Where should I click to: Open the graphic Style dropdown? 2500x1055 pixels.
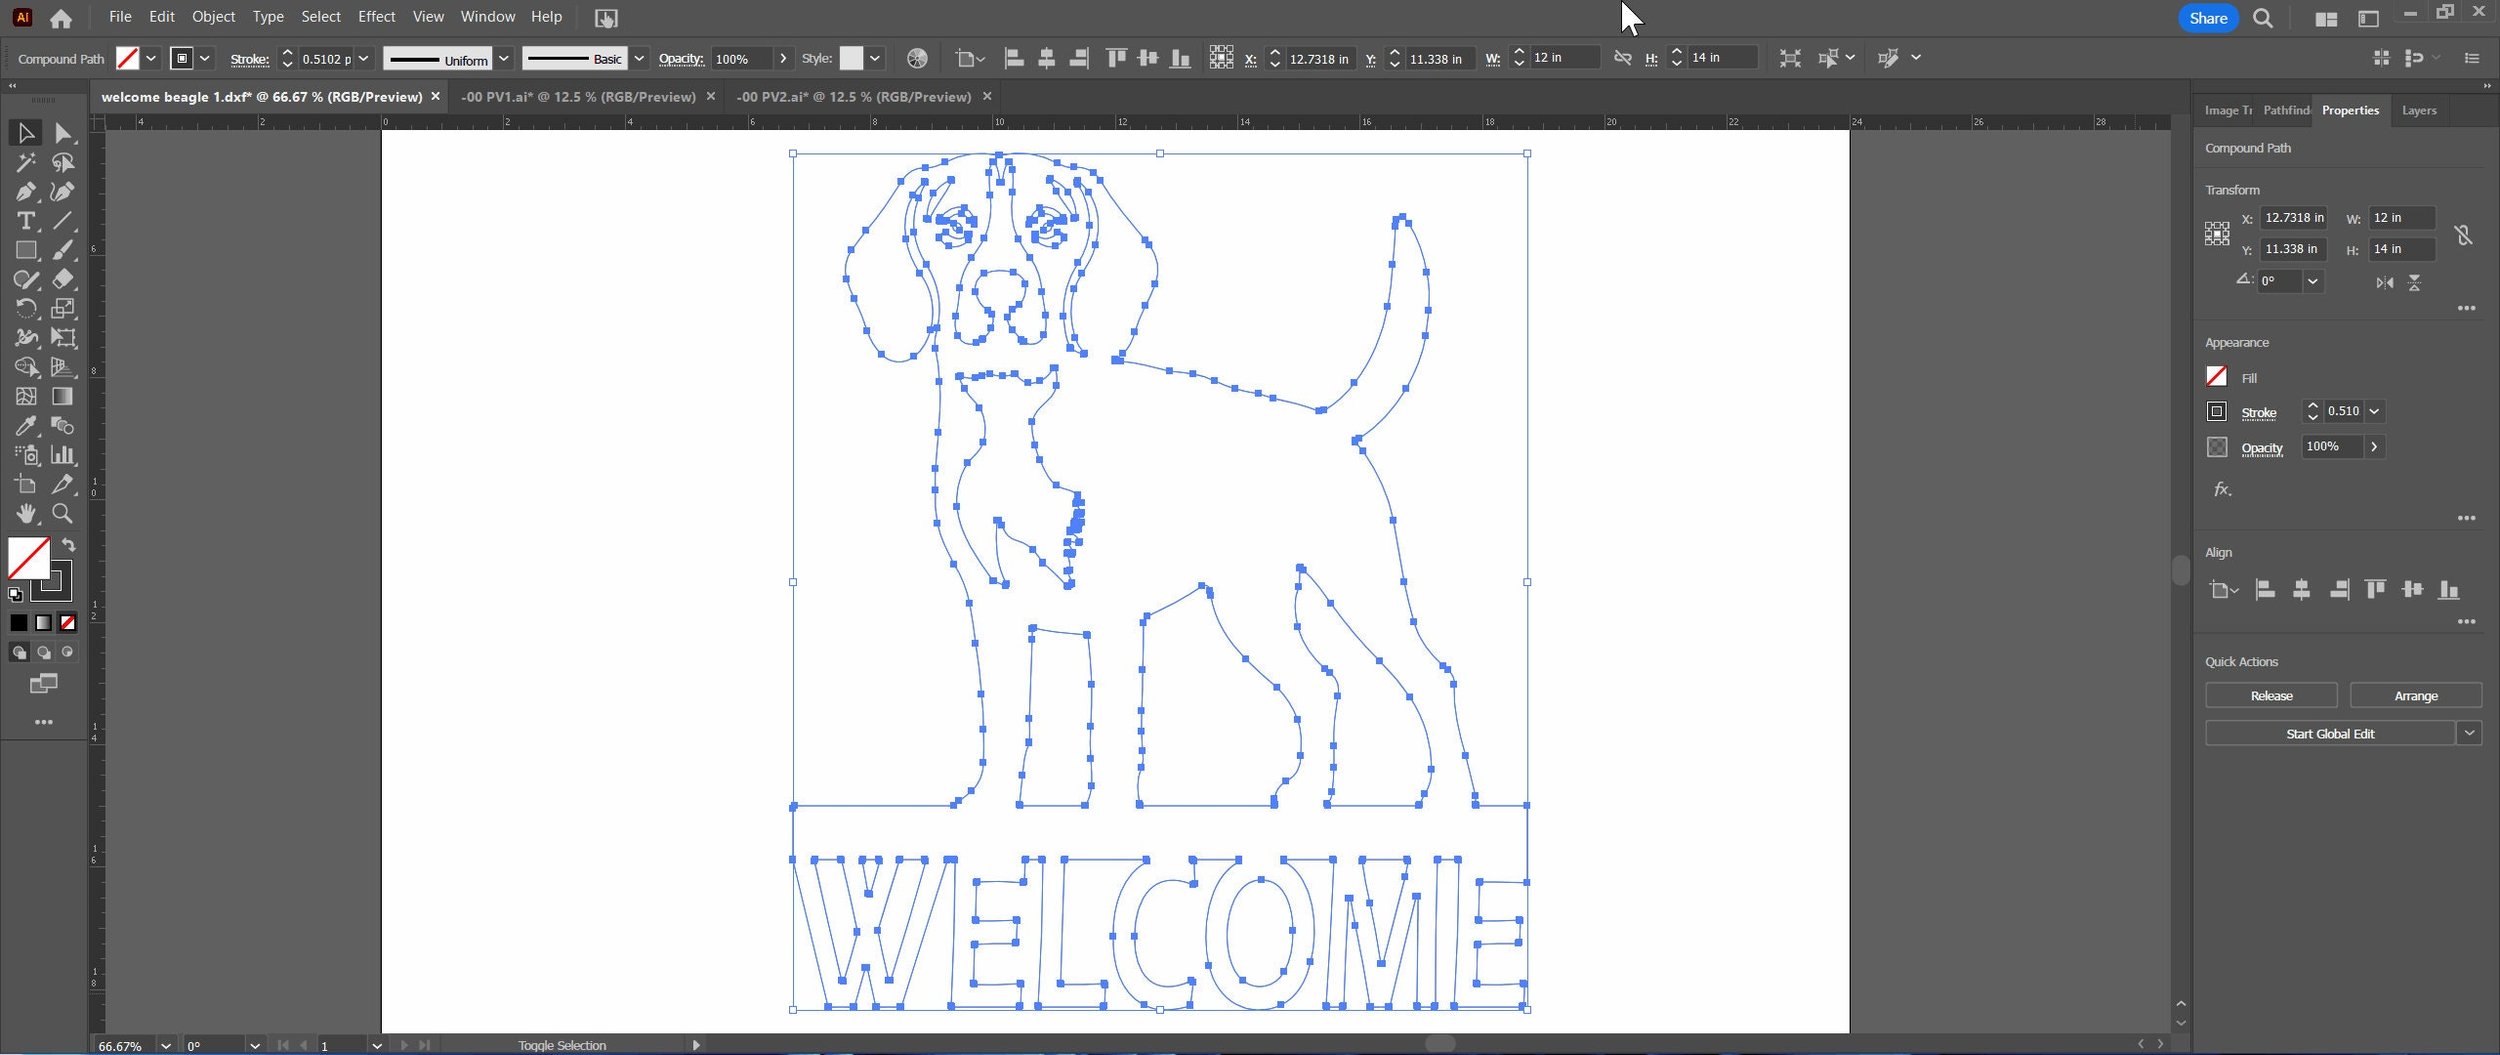(x=875, y=58)
